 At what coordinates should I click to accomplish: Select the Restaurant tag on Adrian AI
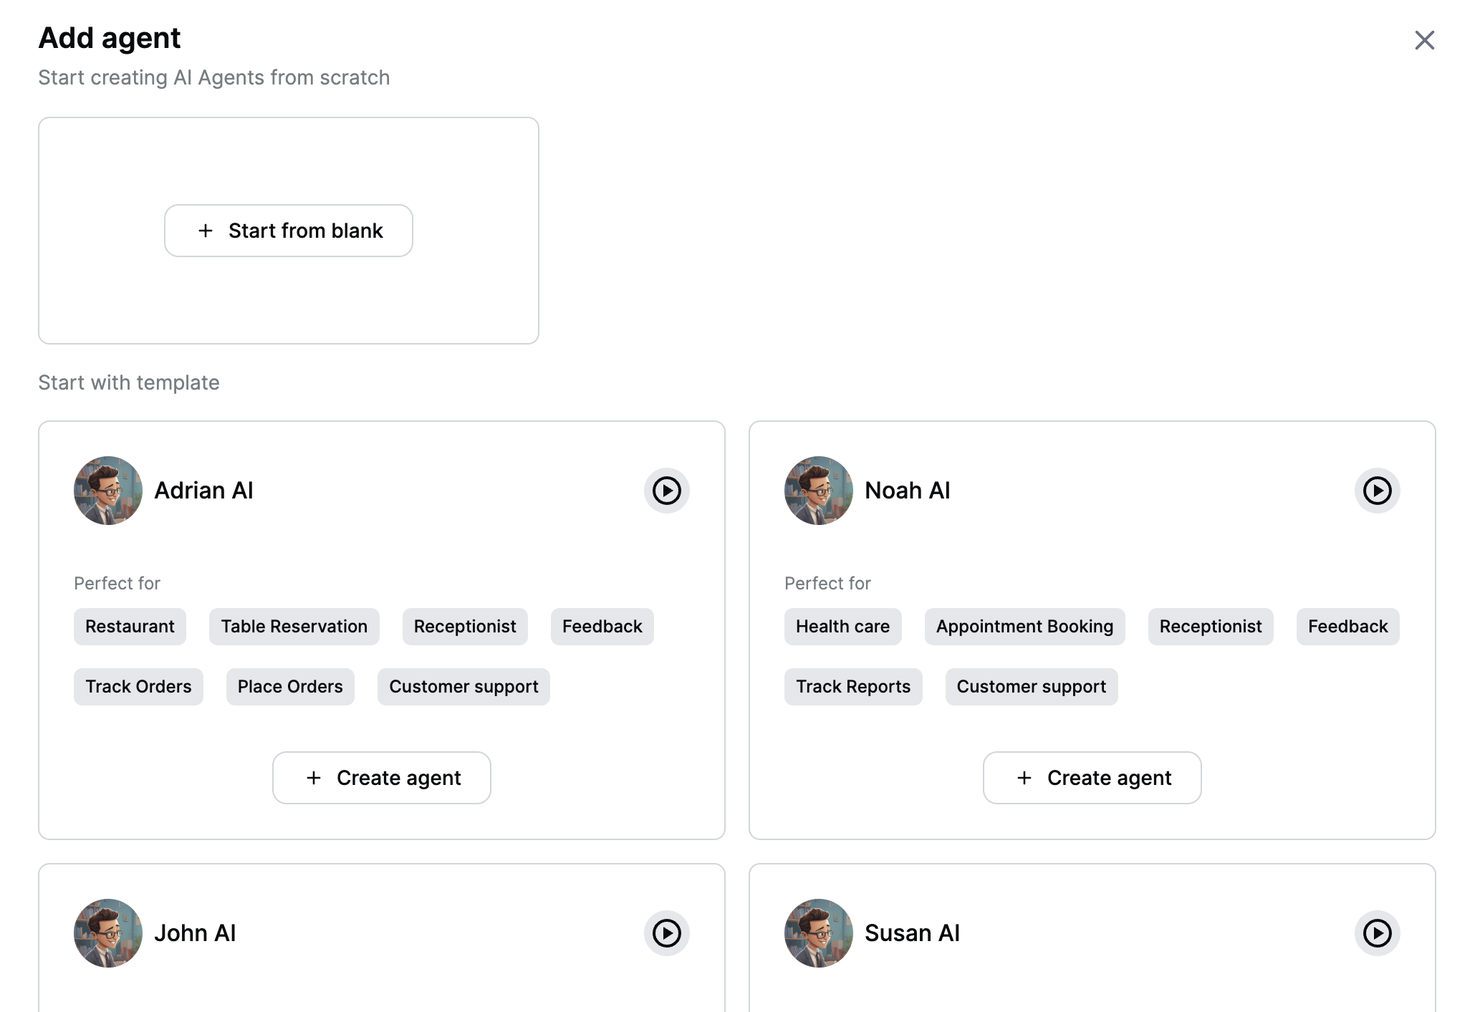coord(130,627)
